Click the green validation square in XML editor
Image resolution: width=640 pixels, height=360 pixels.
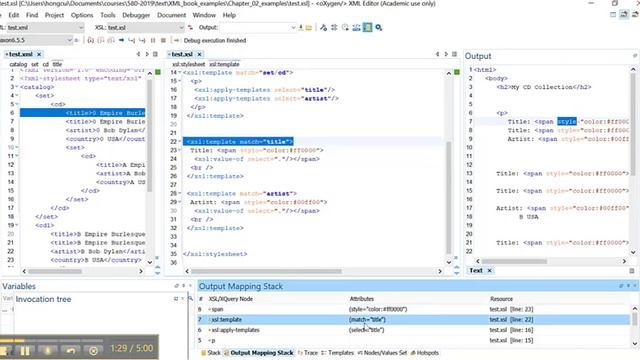coord(158,72)
